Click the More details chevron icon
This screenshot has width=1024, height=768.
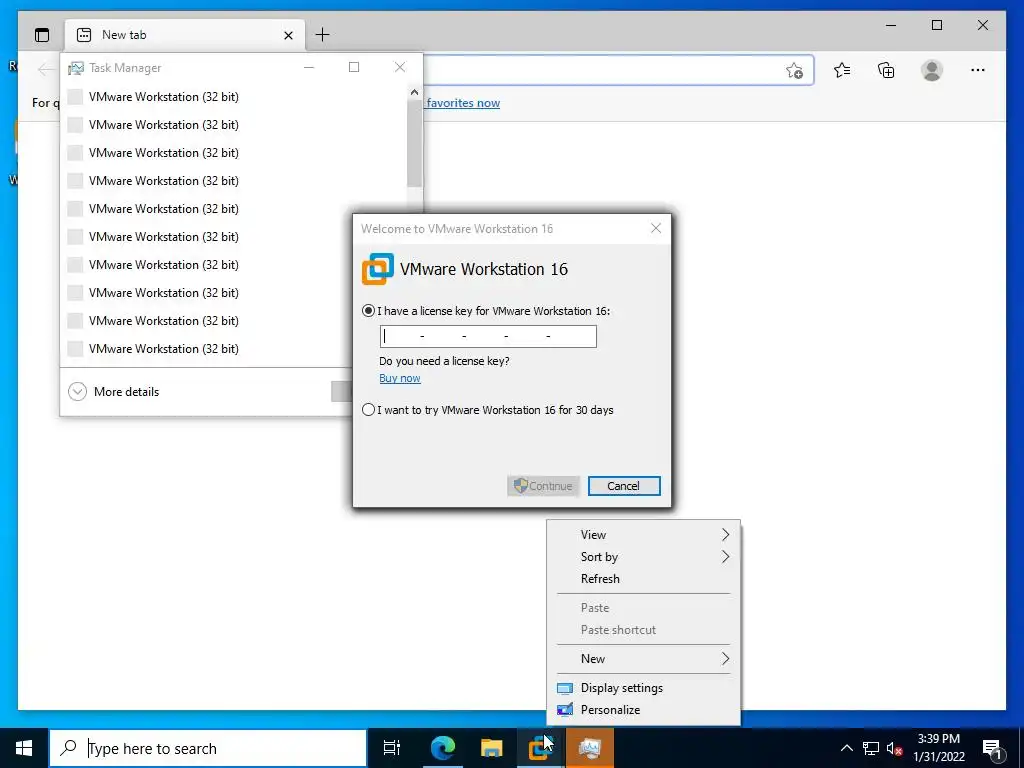click(77, 392)
